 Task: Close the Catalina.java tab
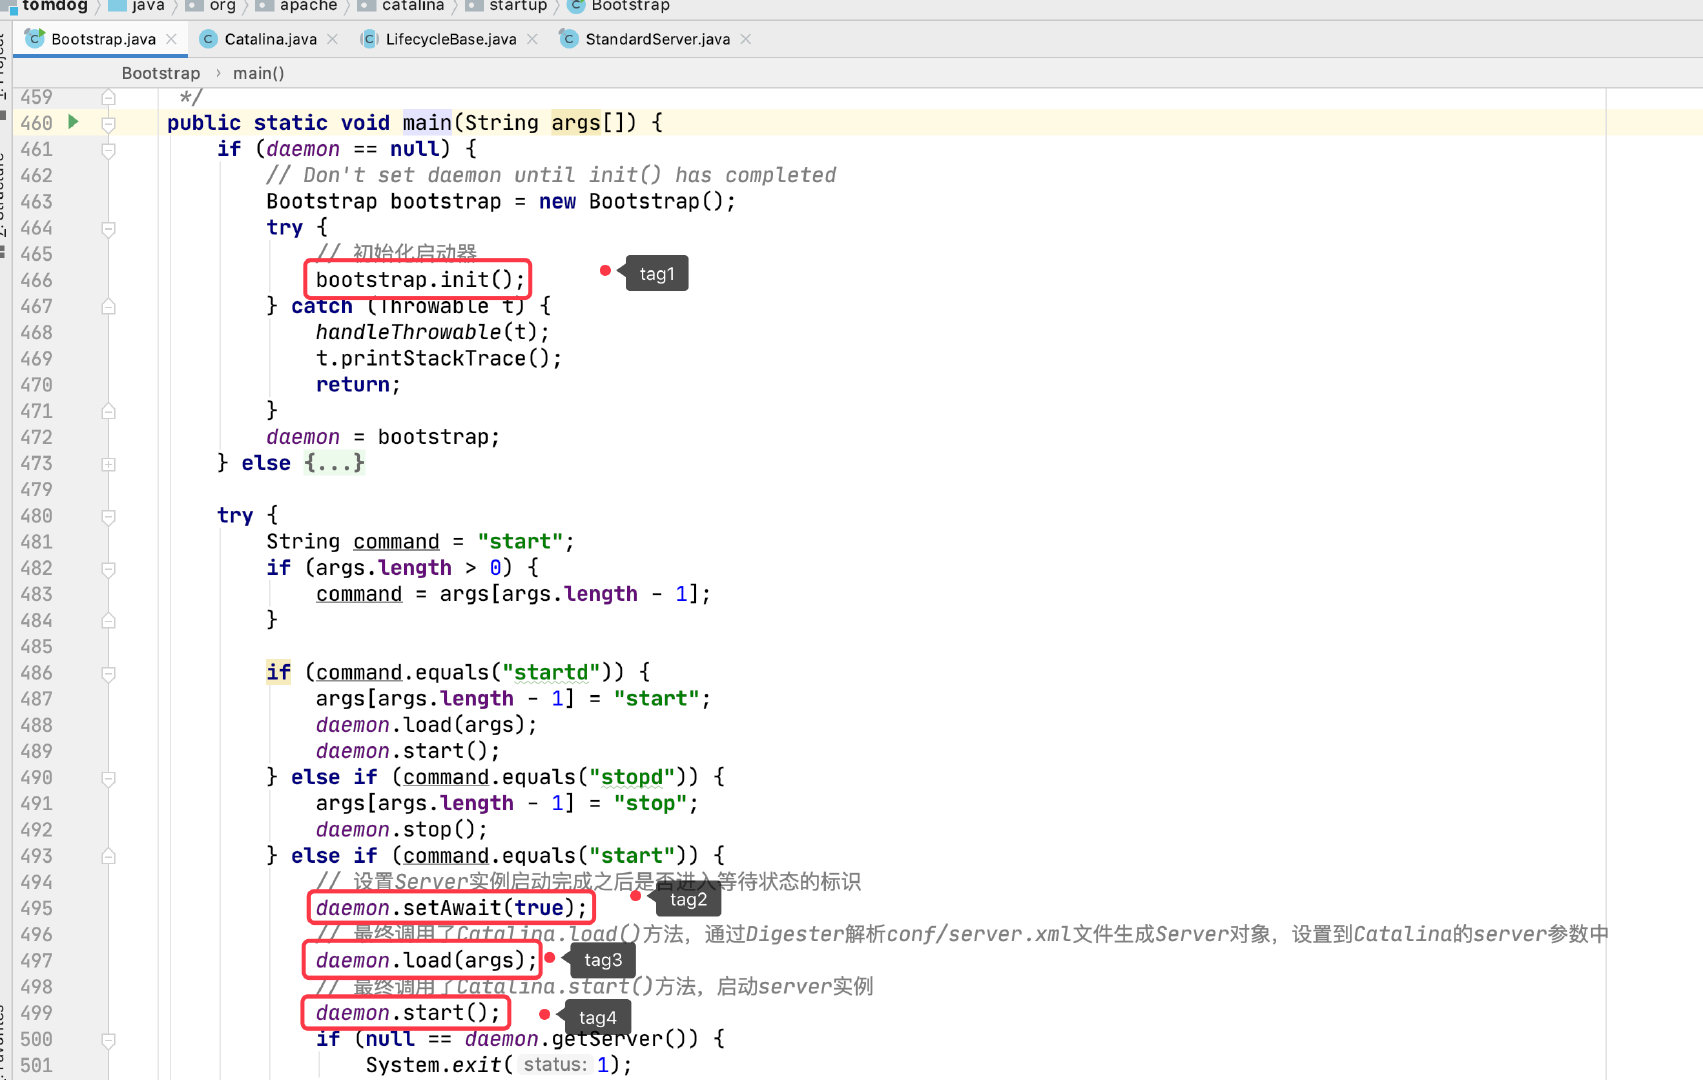332,39
